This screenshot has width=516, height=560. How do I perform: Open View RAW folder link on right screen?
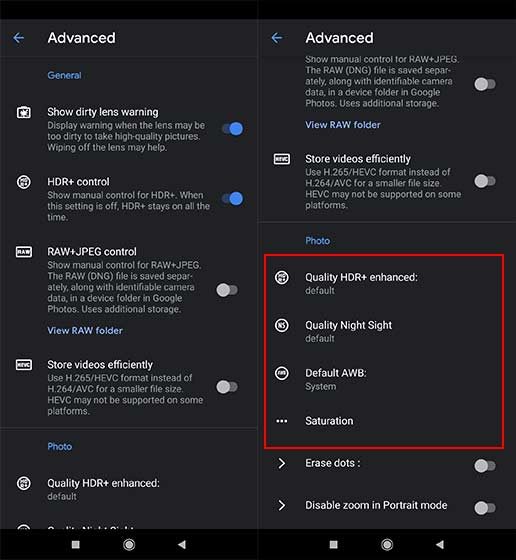[343, 125]
